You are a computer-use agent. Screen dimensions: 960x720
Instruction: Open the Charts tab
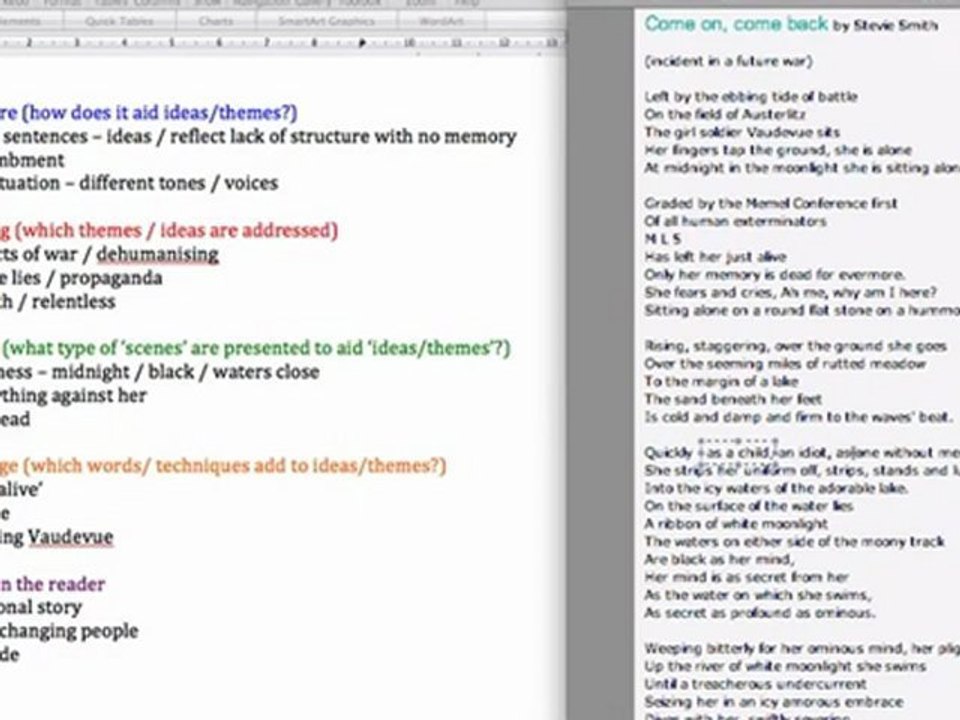(x=216, y=21)
